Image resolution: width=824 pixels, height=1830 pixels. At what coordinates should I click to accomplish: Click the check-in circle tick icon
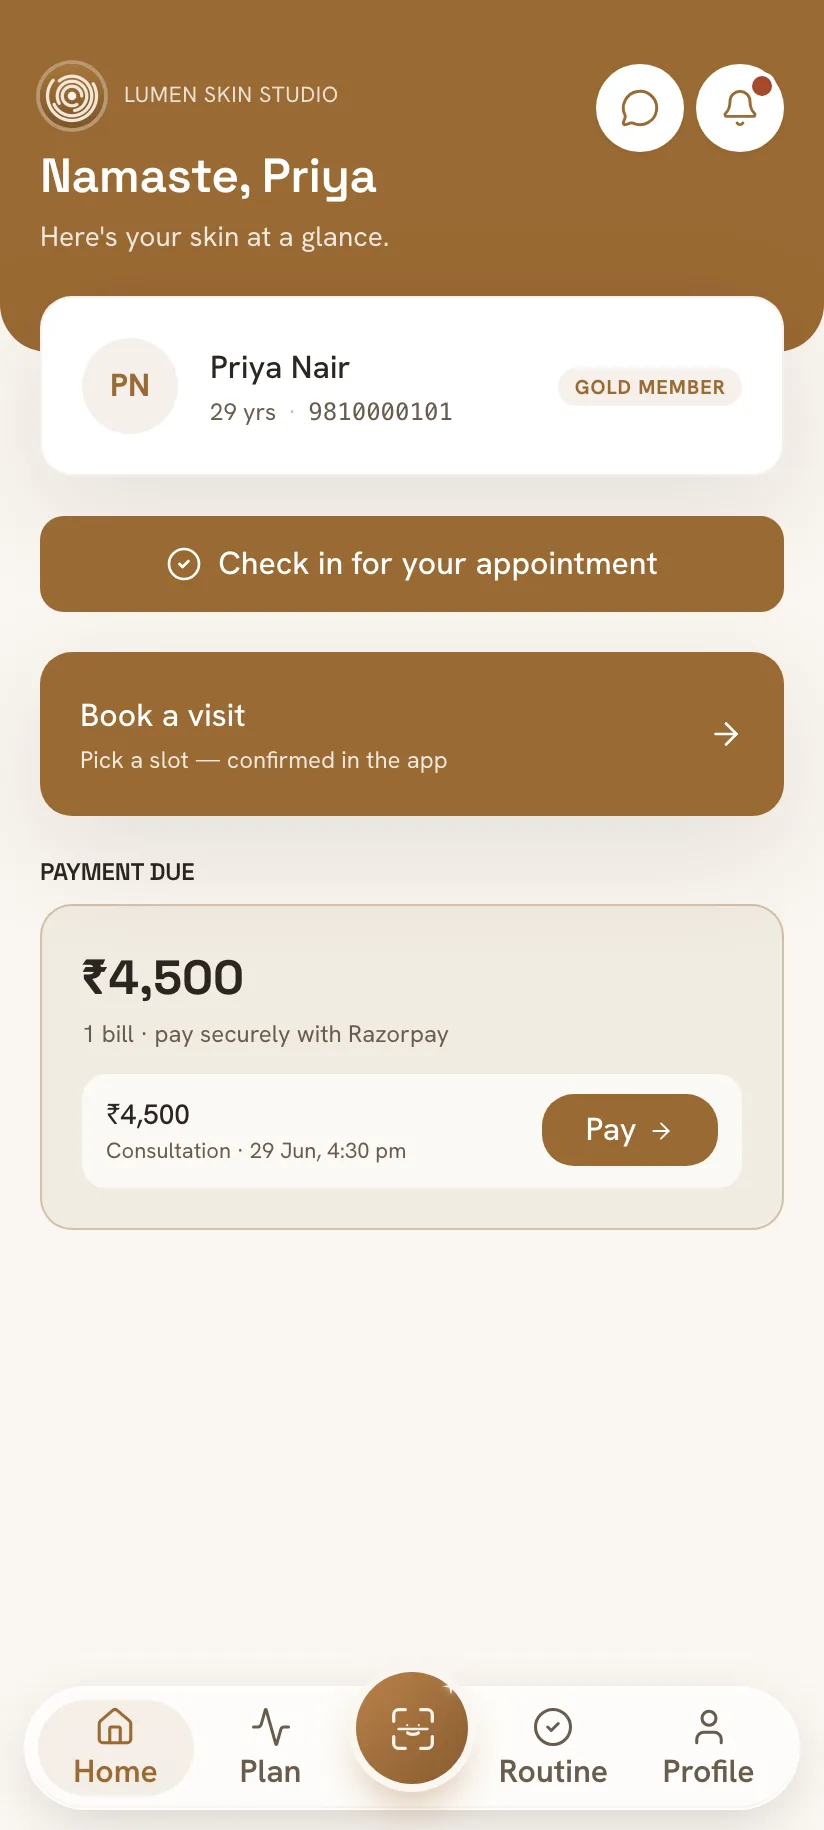pyautogui.click(x=184, y=564)
